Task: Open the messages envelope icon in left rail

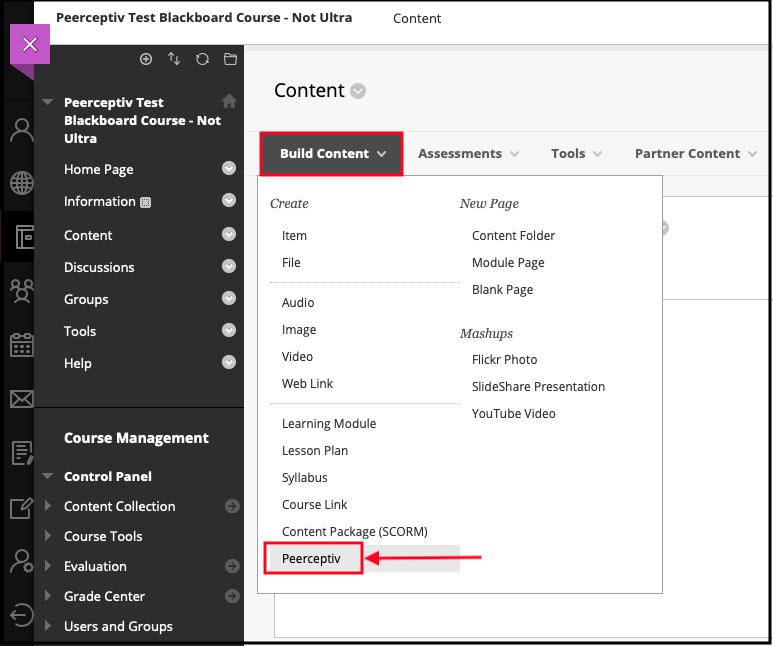Action: pyautogui.click(x=21, y=400)
